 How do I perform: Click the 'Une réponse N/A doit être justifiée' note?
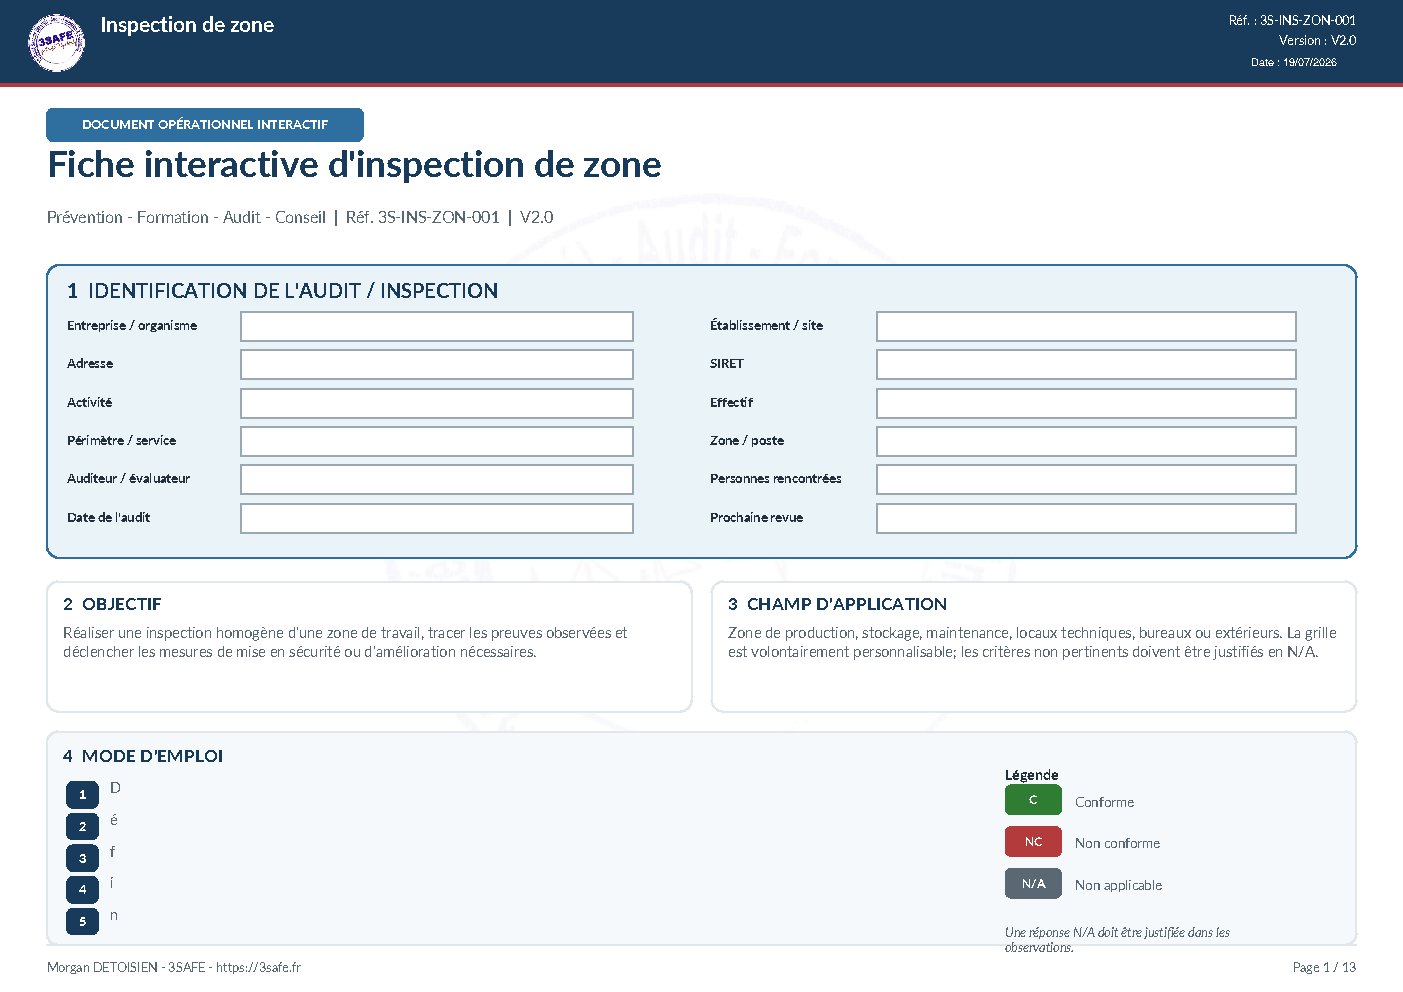click(x=1117, y=939)
